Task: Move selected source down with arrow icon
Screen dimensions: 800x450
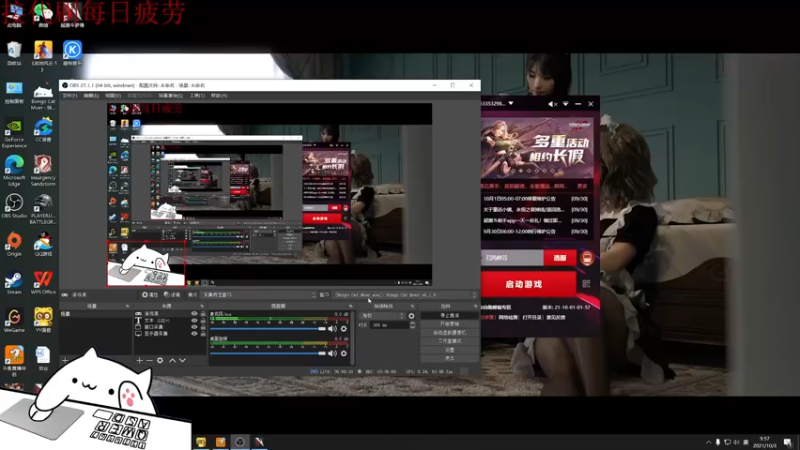Action: click(x=183, y=360)
